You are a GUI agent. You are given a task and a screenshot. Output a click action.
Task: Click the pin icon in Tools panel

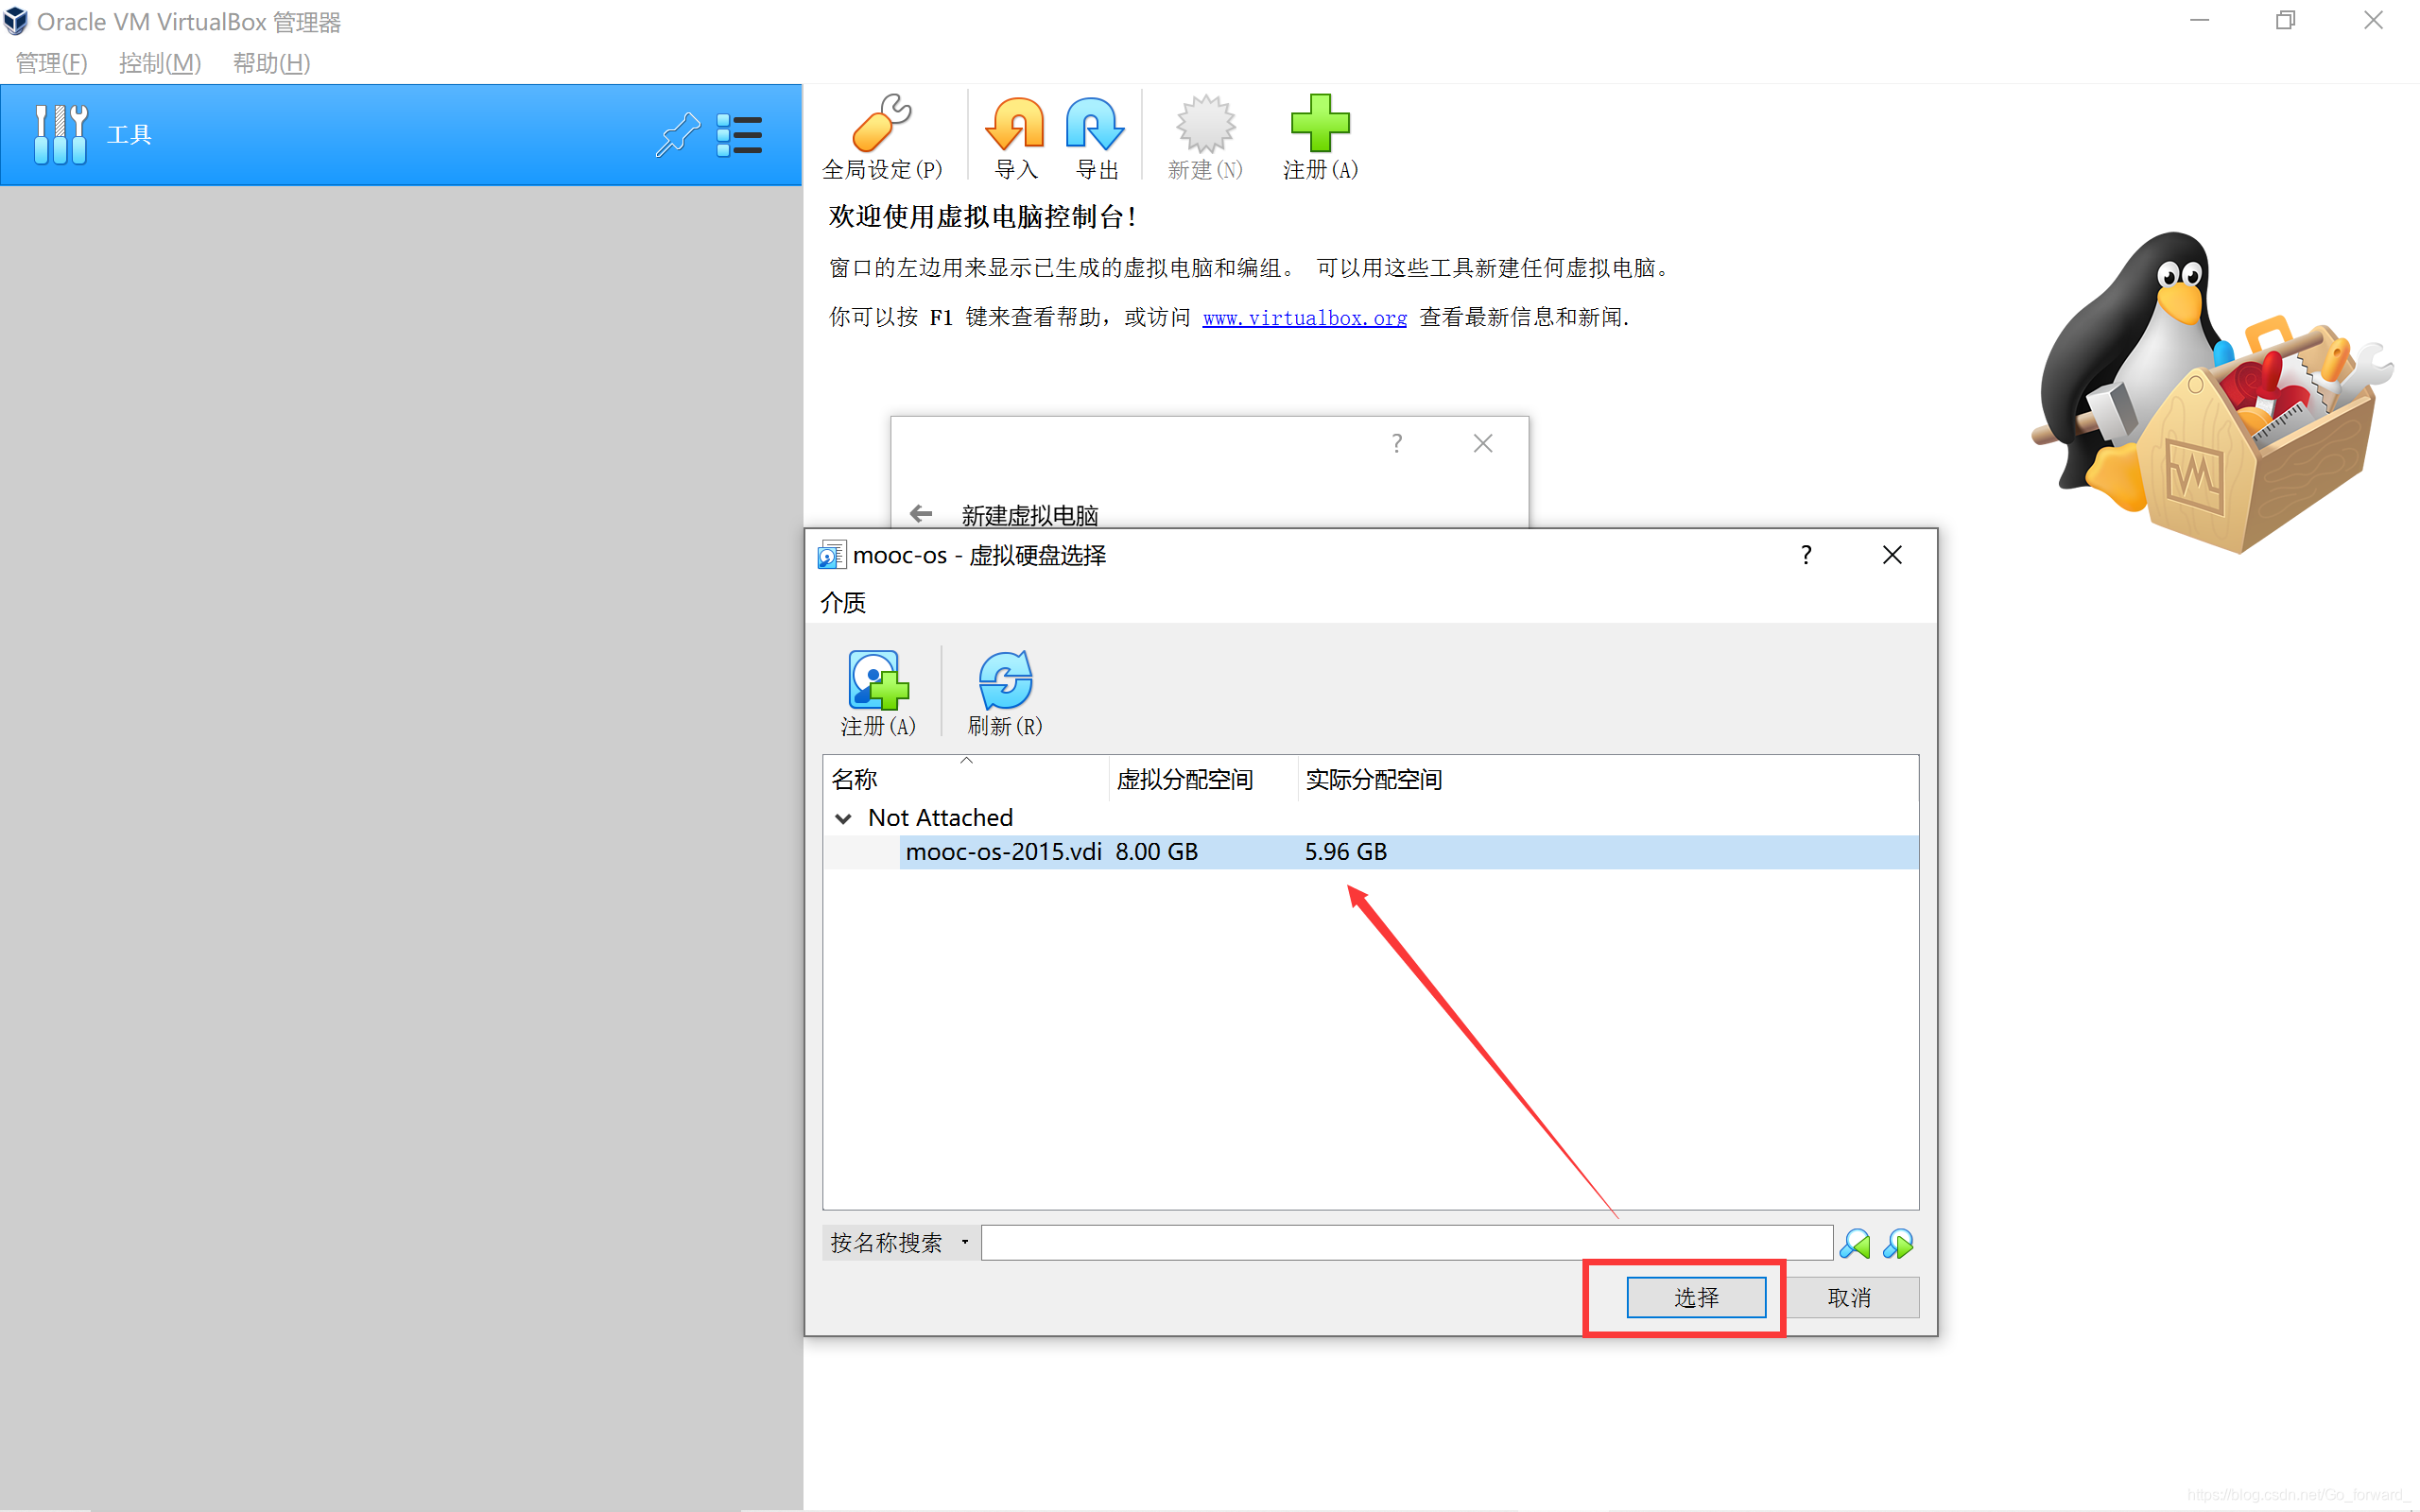pos(677,135)
